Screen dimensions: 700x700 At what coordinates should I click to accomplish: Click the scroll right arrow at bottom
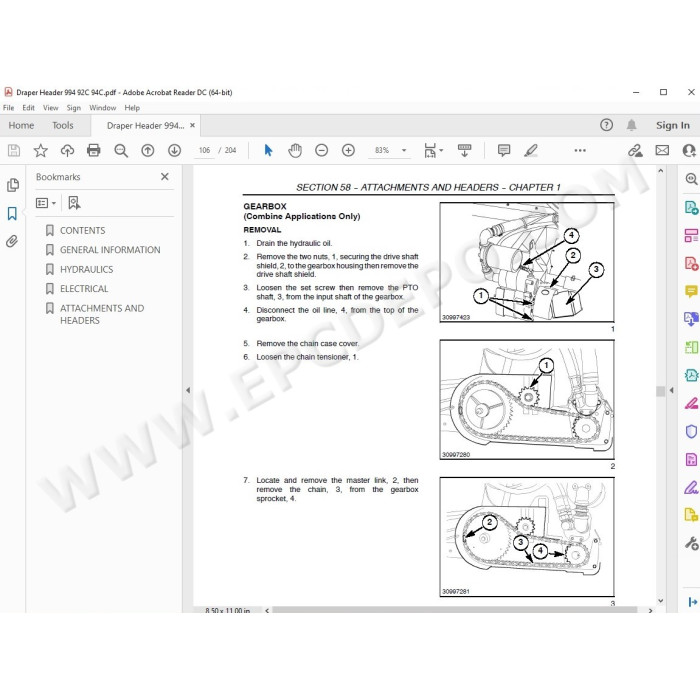(650, 610)
